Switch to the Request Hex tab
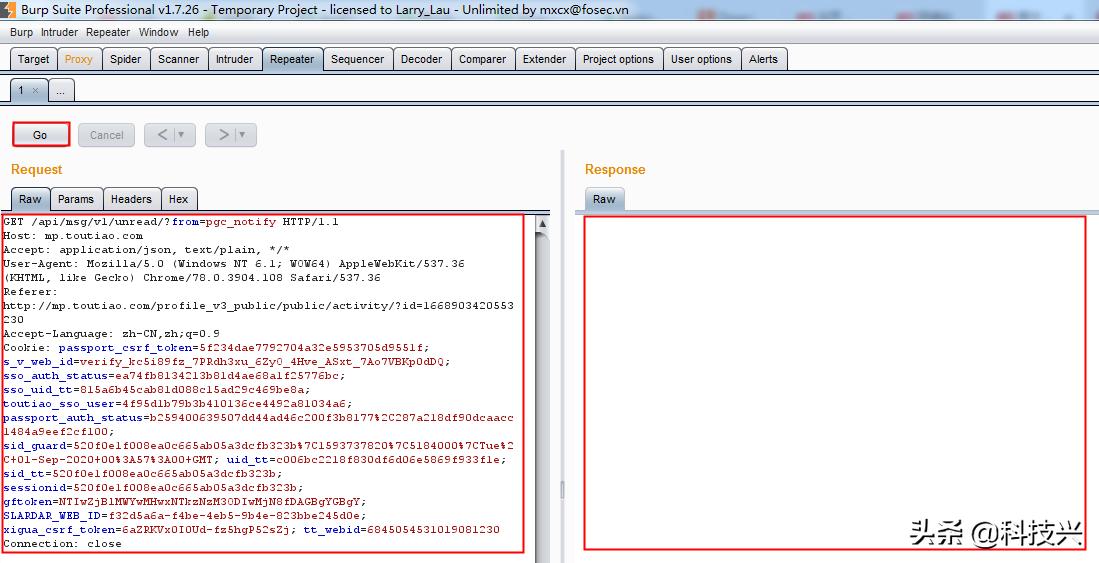 (x=179, y=199)
